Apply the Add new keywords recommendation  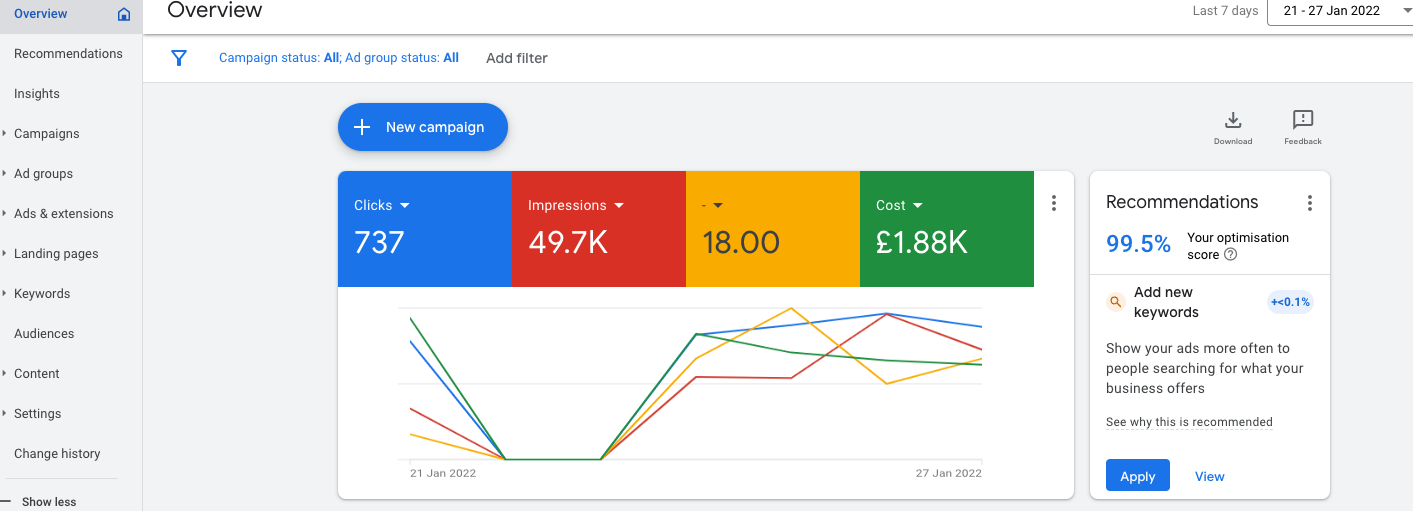(x=1137, y=476)
